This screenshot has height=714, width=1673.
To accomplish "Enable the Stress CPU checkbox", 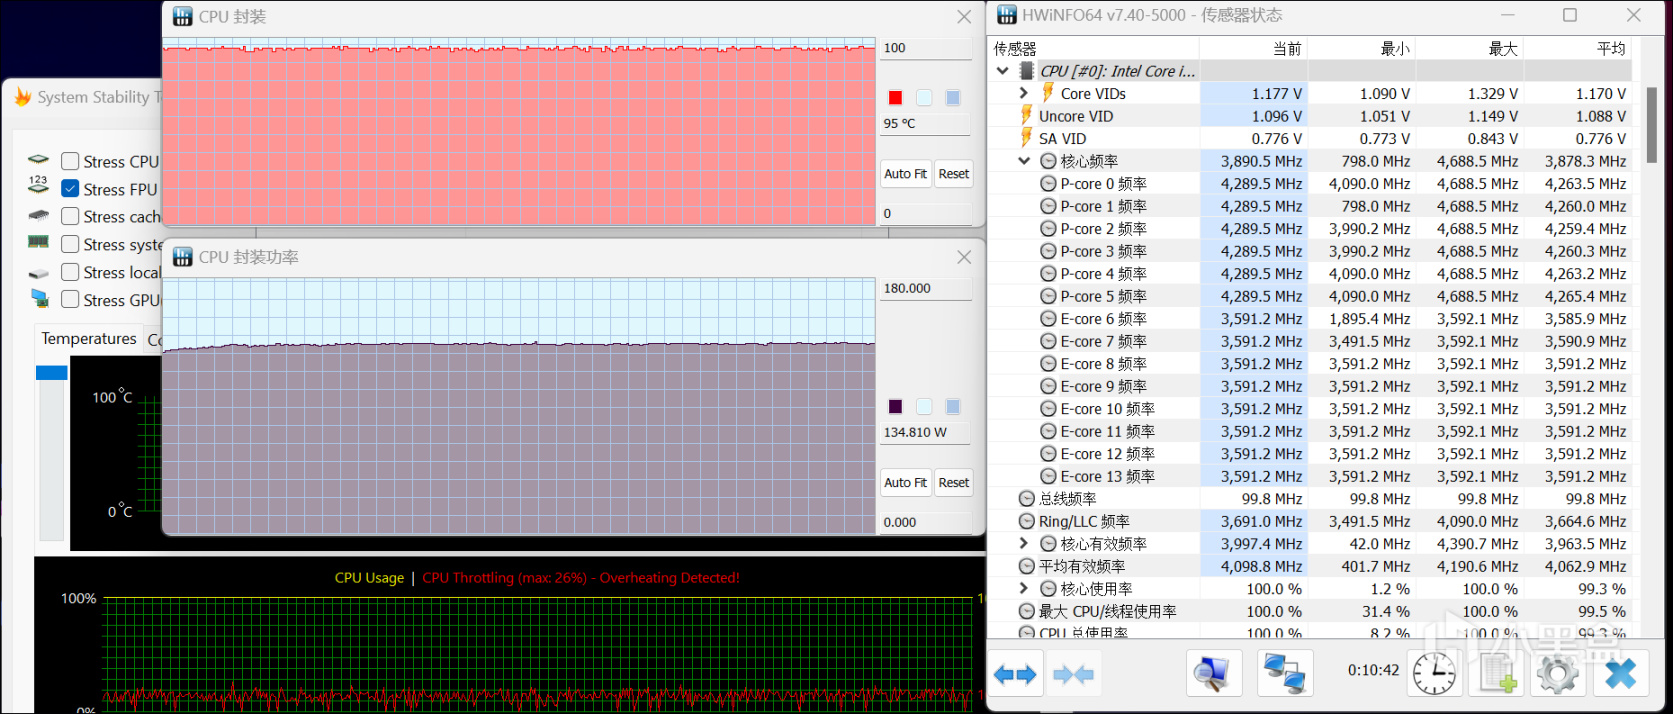I will point(70,161).
